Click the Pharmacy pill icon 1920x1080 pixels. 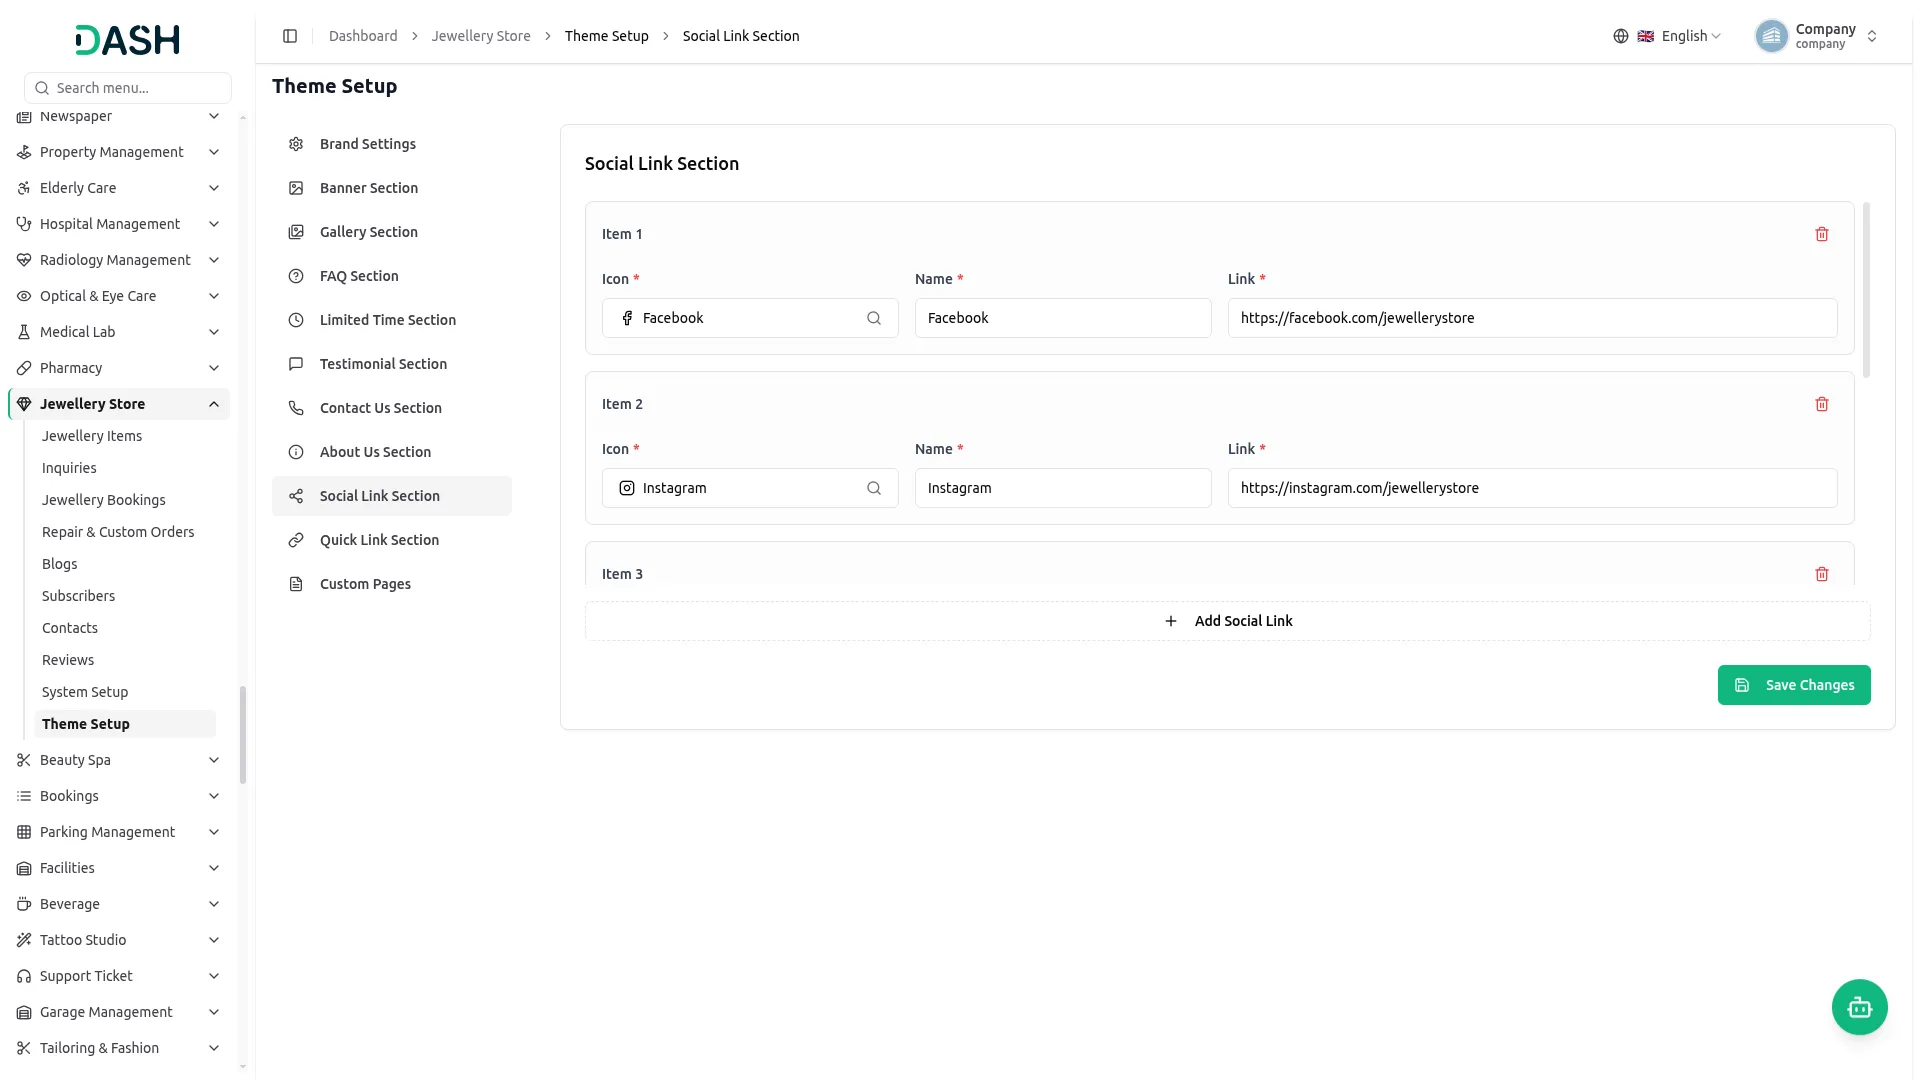pos(24,368)
